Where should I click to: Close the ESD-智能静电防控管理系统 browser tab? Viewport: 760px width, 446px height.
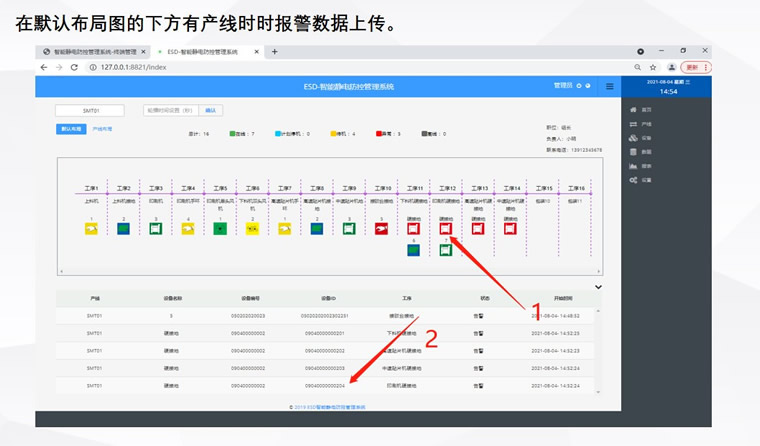257,51
